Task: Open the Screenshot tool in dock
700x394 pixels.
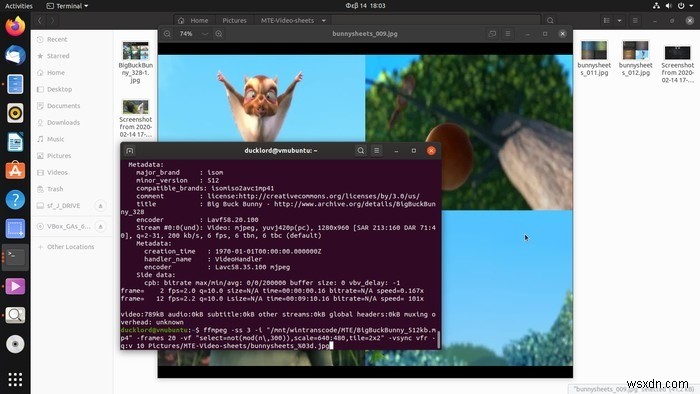Action: pyautogui.click(x=15, y=228)
